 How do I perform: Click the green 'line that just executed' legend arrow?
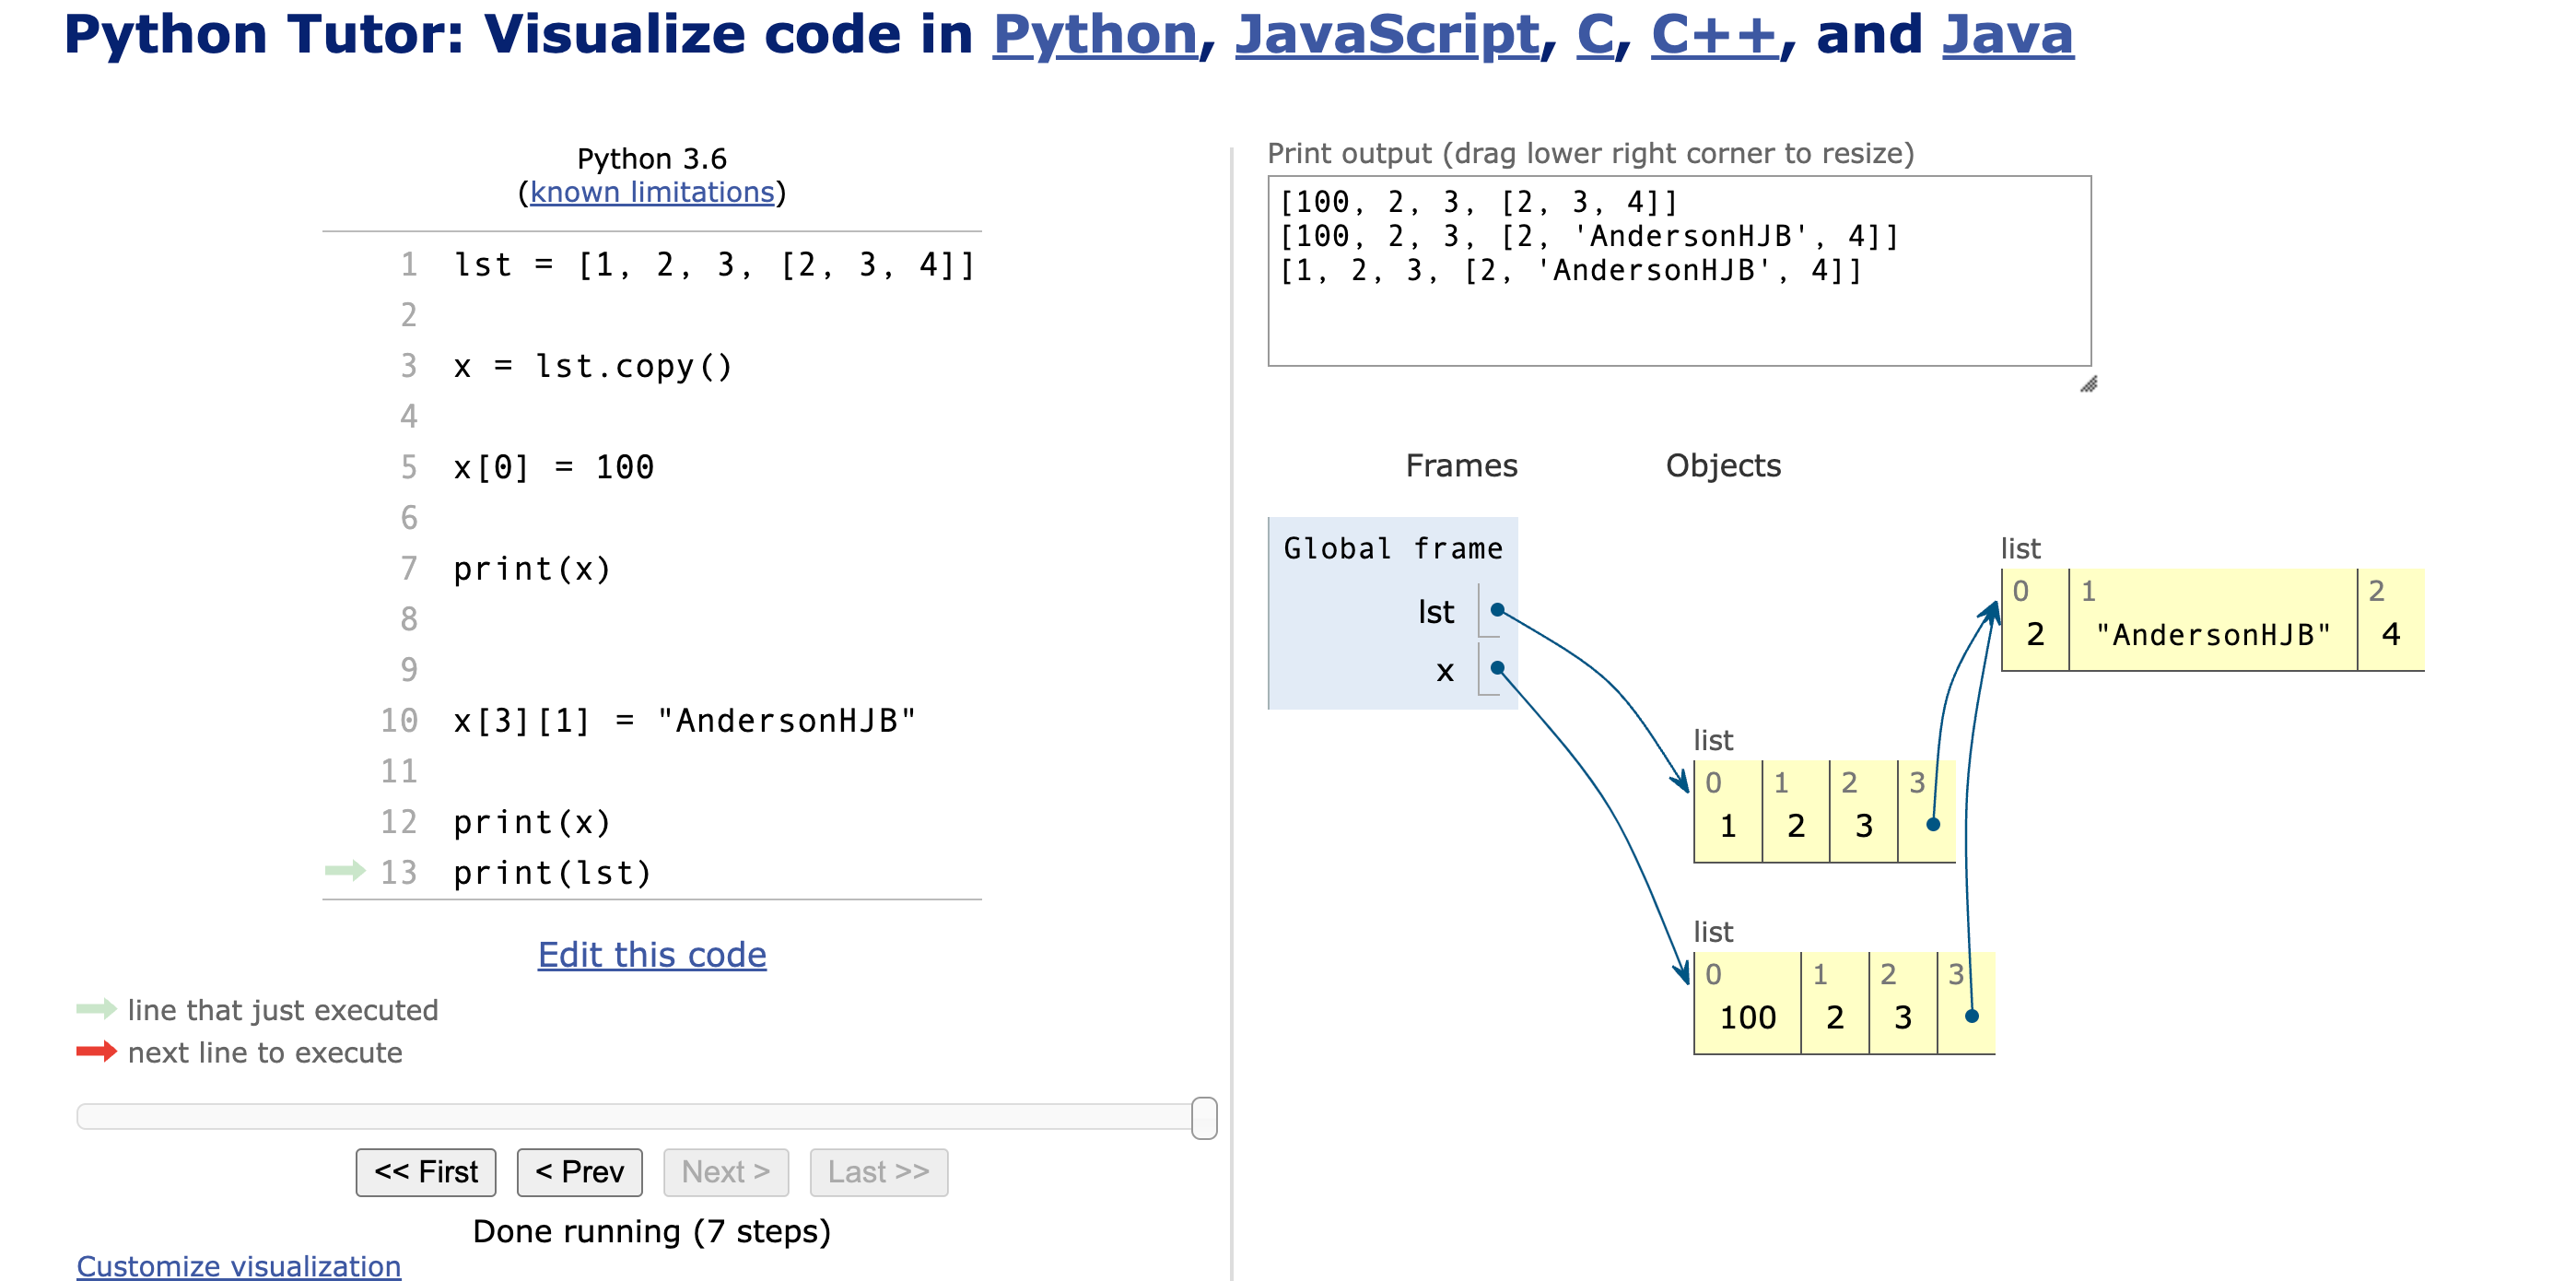pos(97,1009)
